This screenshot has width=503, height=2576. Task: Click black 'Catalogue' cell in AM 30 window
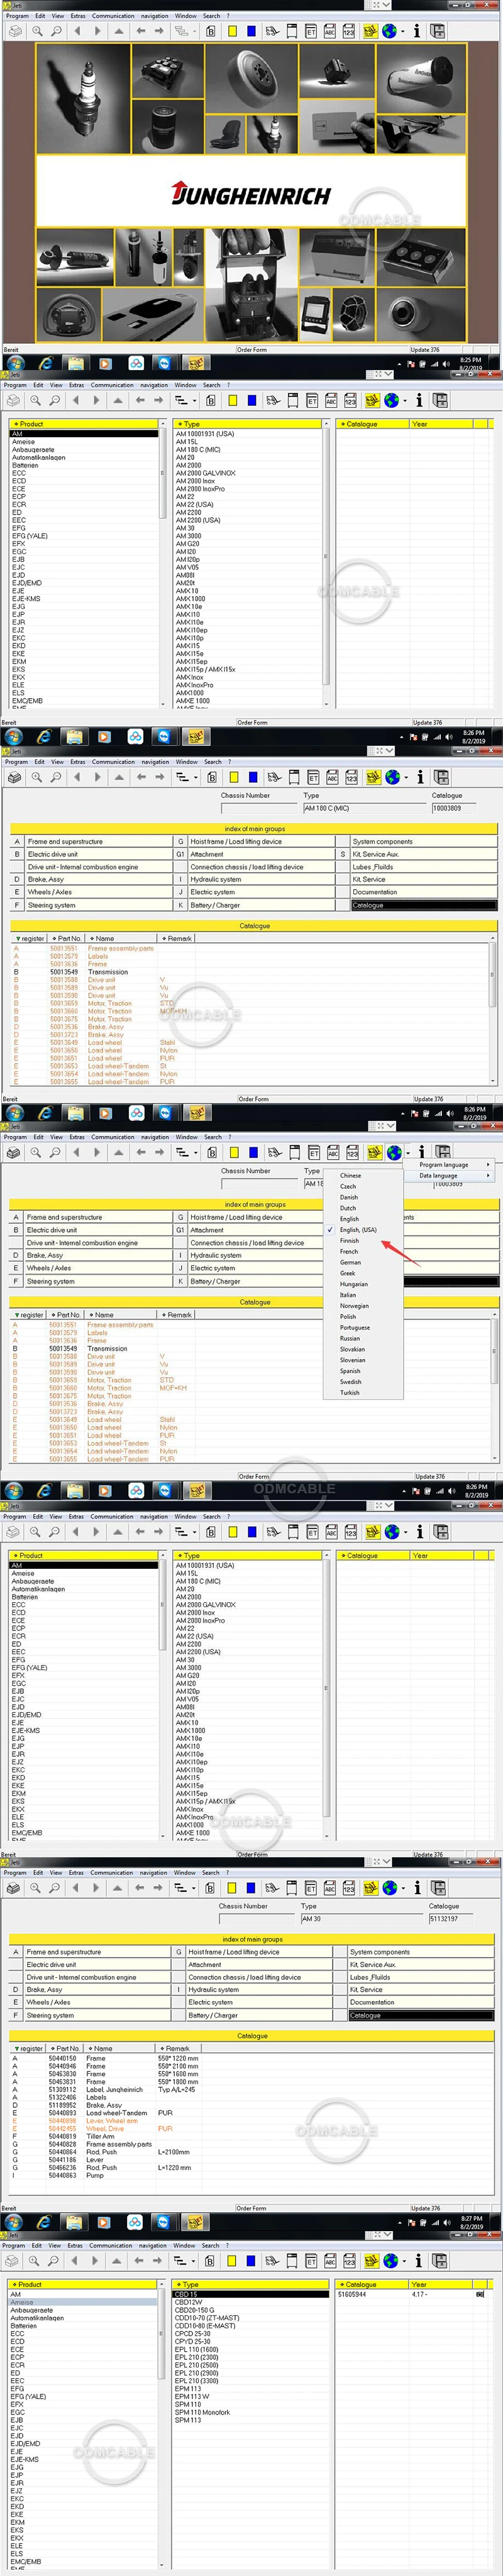click(421, 2015)
